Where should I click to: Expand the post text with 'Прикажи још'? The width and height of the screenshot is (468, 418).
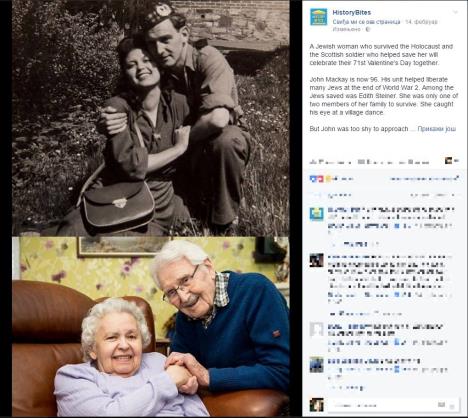click(436, 129)
